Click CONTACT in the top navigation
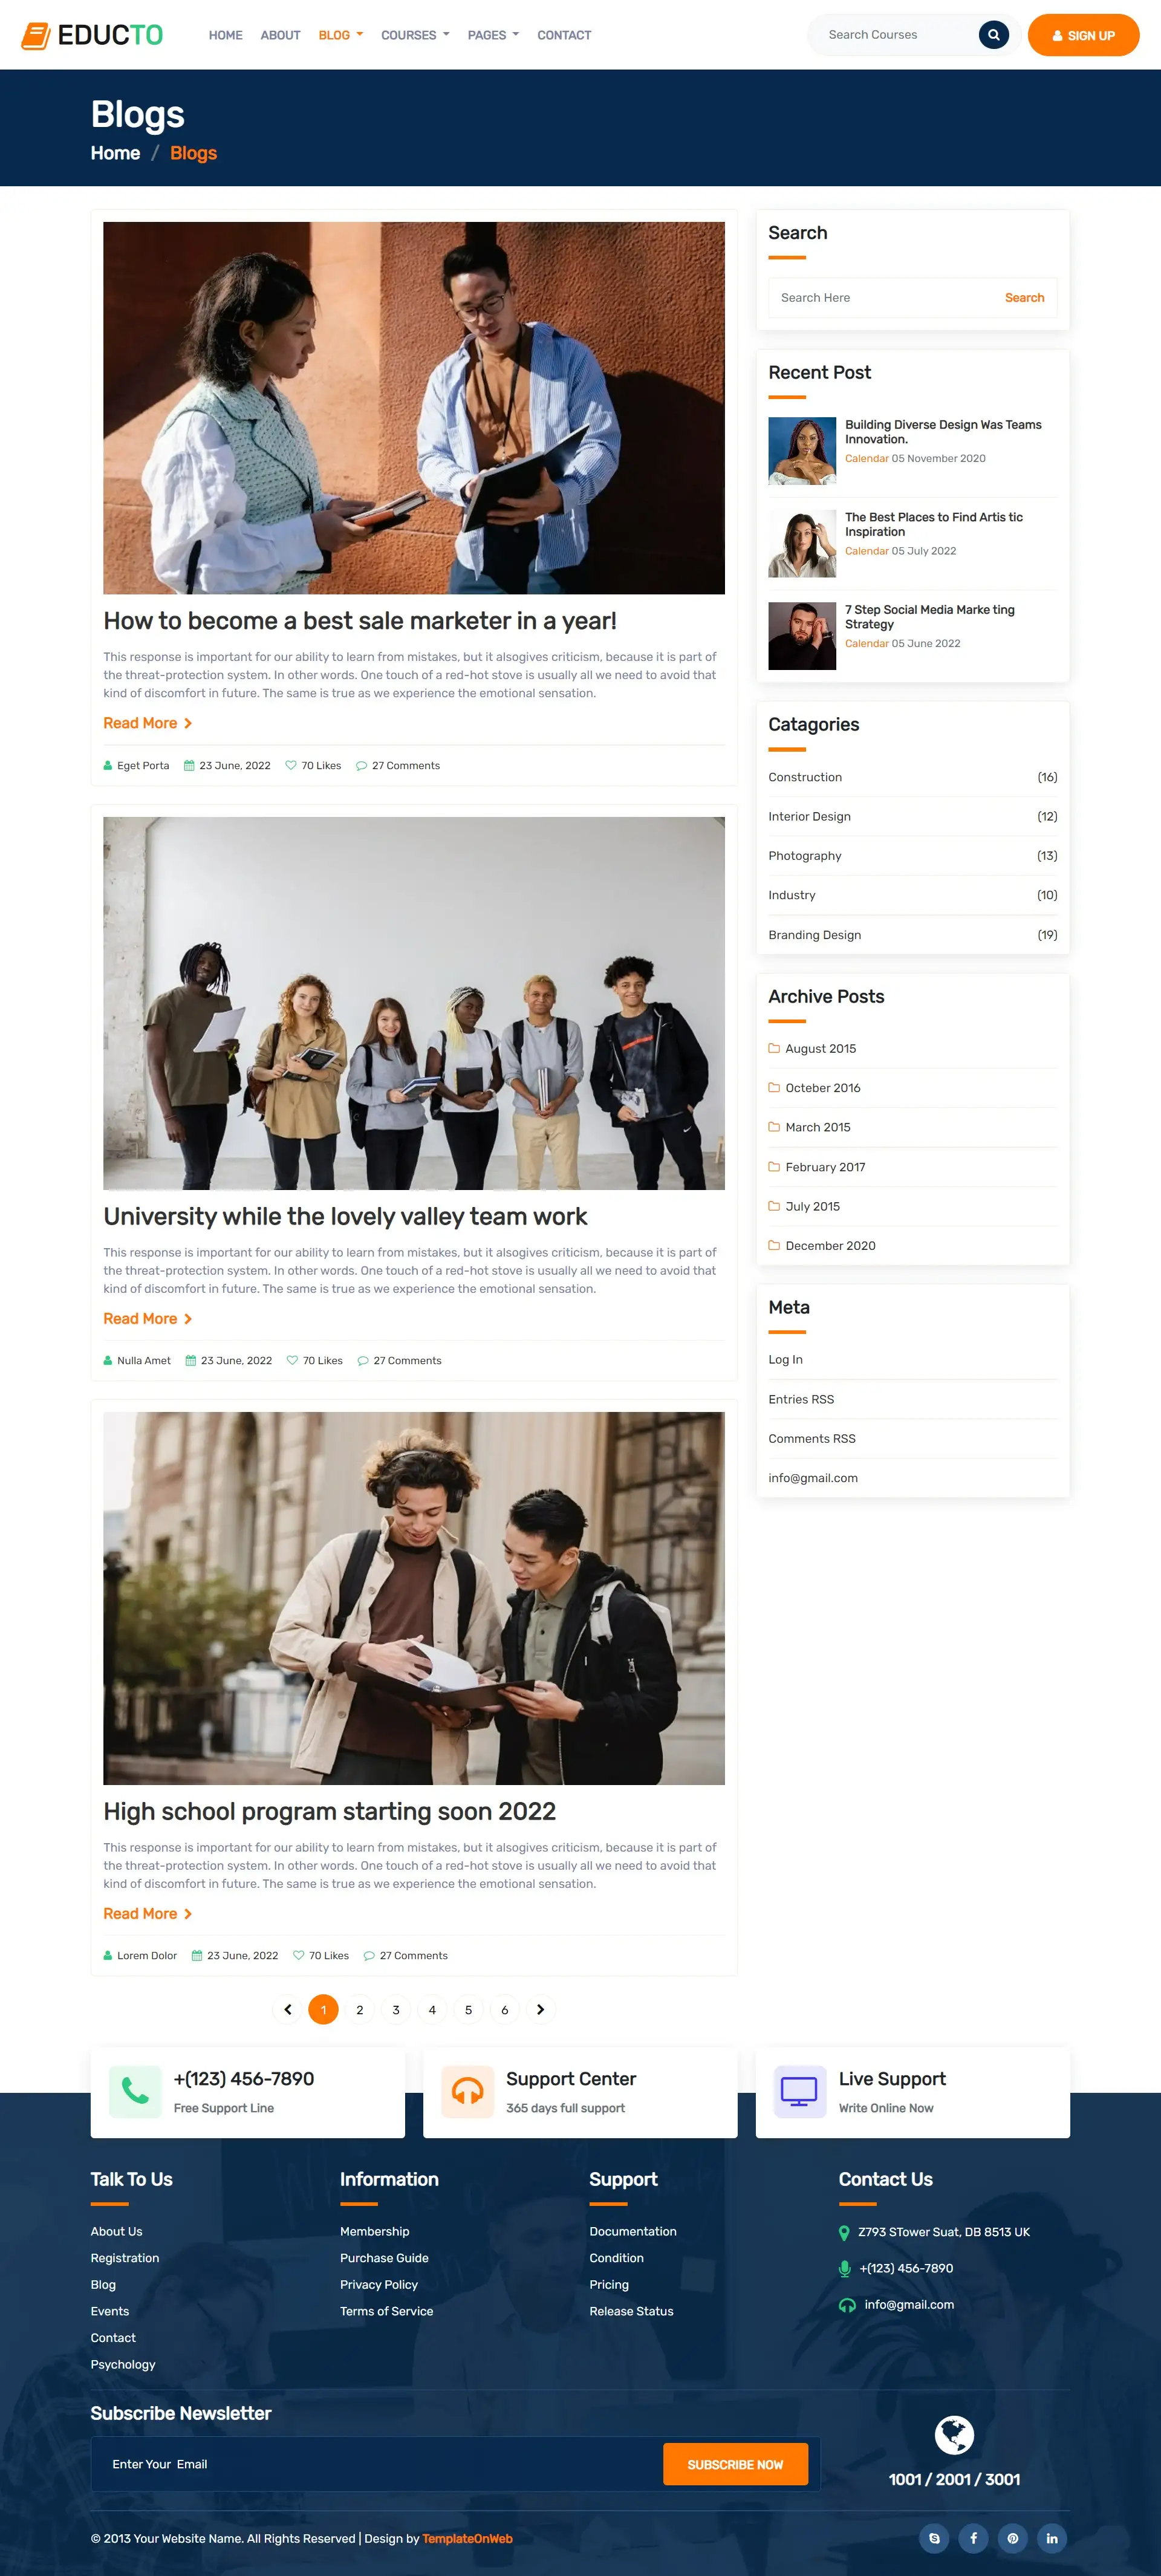 coord(564,35)
